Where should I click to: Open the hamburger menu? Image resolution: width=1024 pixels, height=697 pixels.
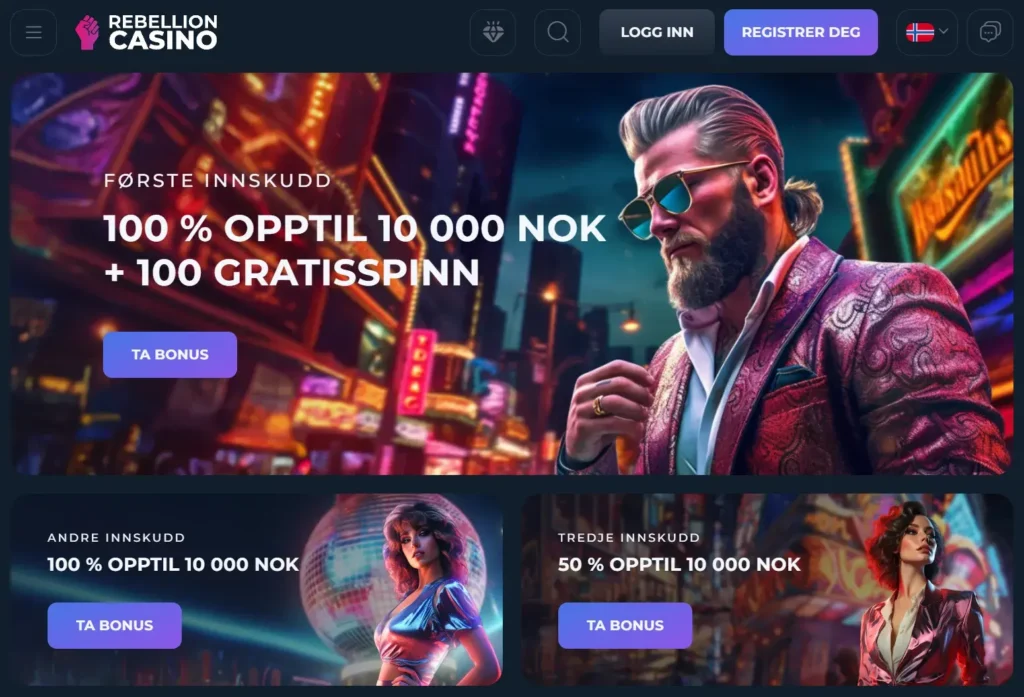33,32
